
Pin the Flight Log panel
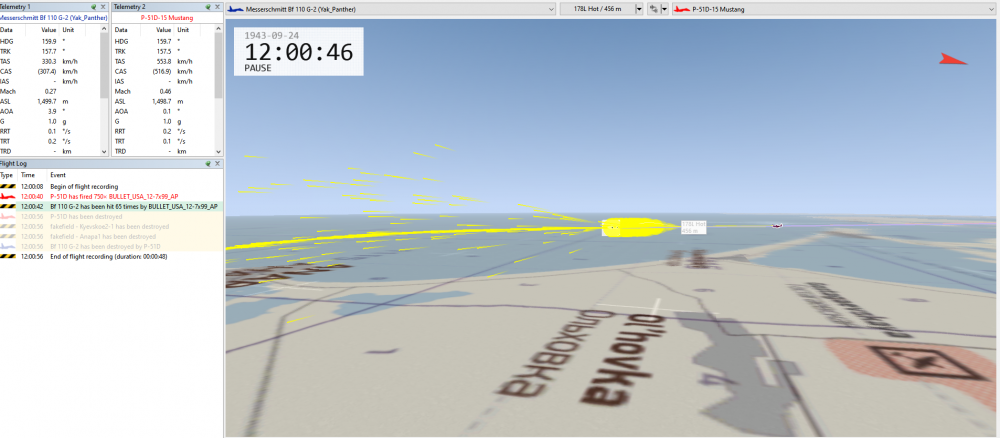(x=209, y=164)
